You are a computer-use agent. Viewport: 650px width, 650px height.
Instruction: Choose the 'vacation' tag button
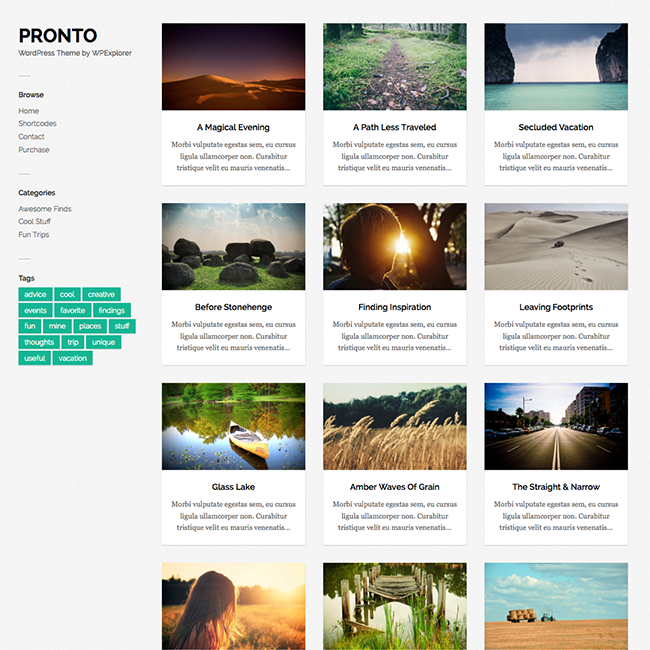73,358
